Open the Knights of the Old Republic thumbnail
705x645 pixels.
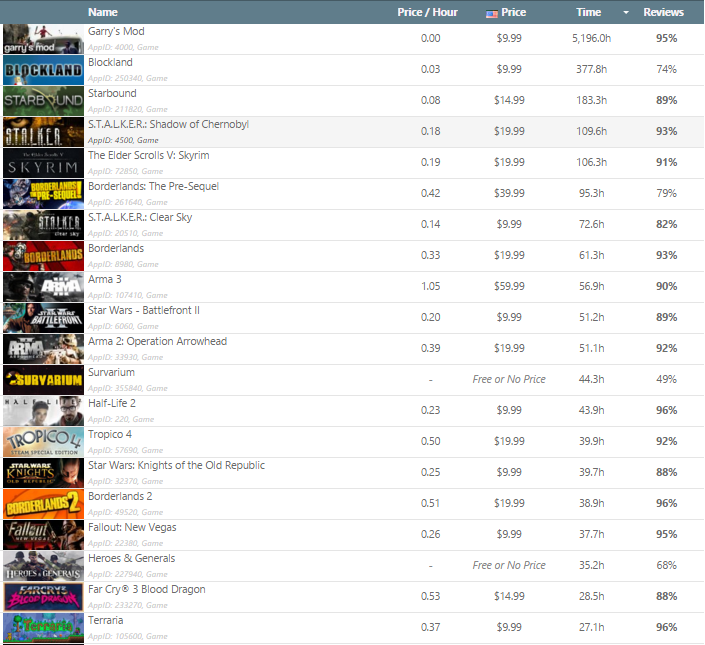pyautogui.click(x=43, y=473)
